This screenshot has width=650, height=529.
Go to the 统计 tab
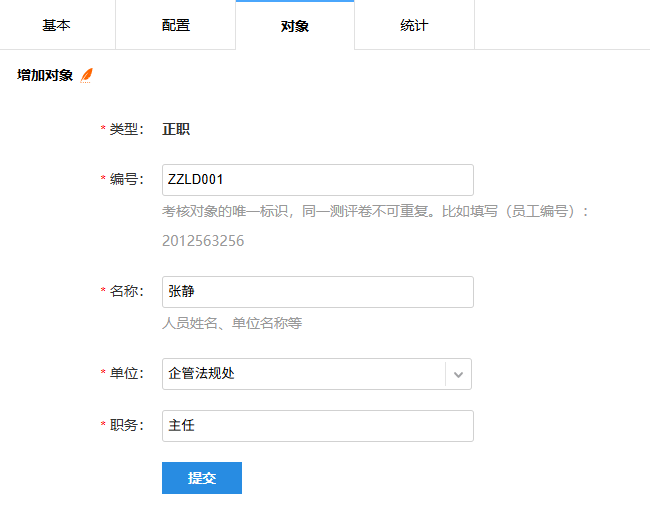click(414, 25)
